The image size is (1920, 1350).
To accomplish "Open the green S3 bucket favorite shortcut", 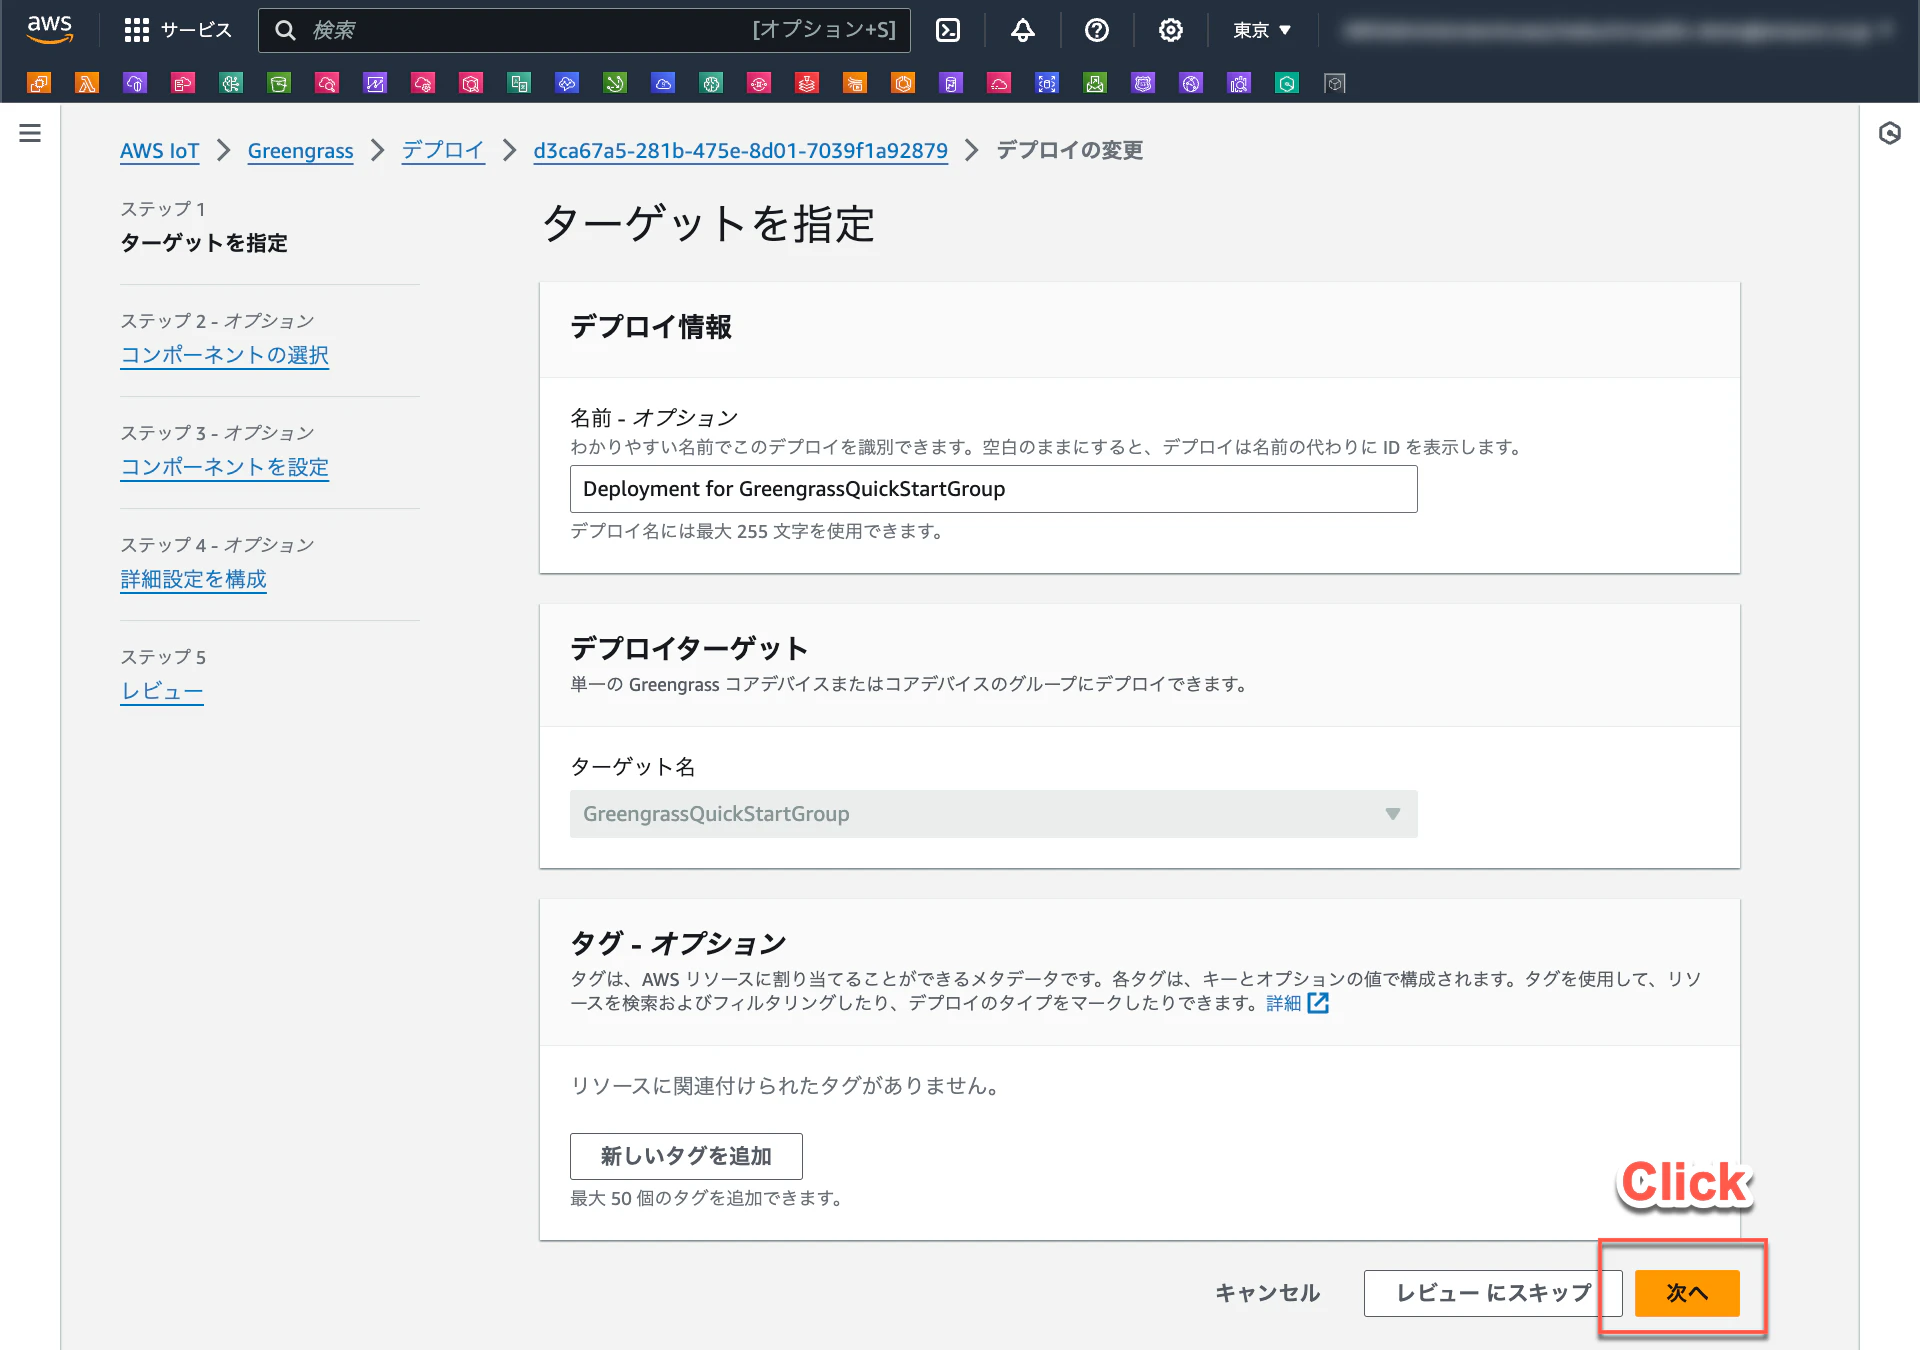I will (x=279, y=83).
